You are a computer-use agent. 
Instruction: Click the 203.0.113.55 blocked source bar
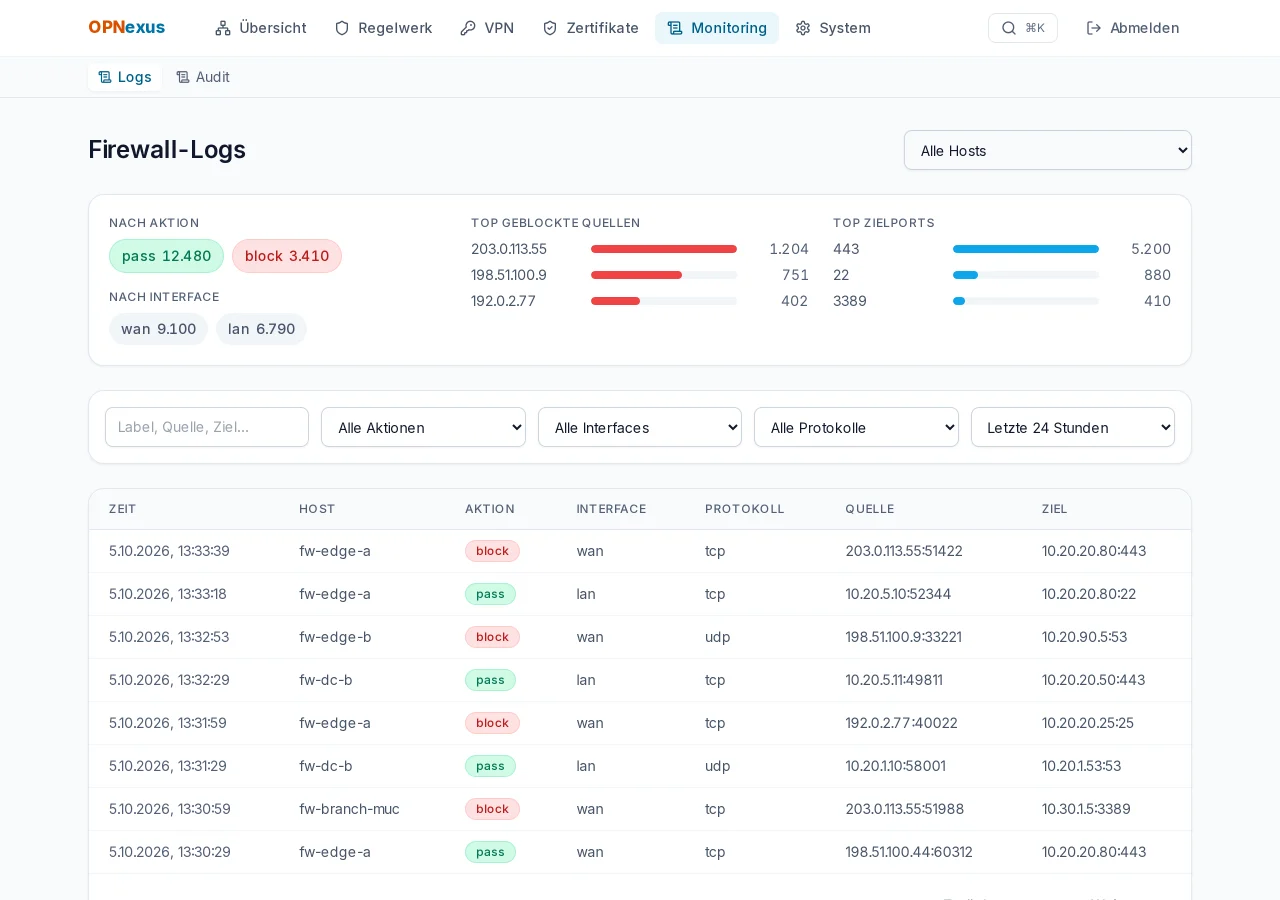664,249
